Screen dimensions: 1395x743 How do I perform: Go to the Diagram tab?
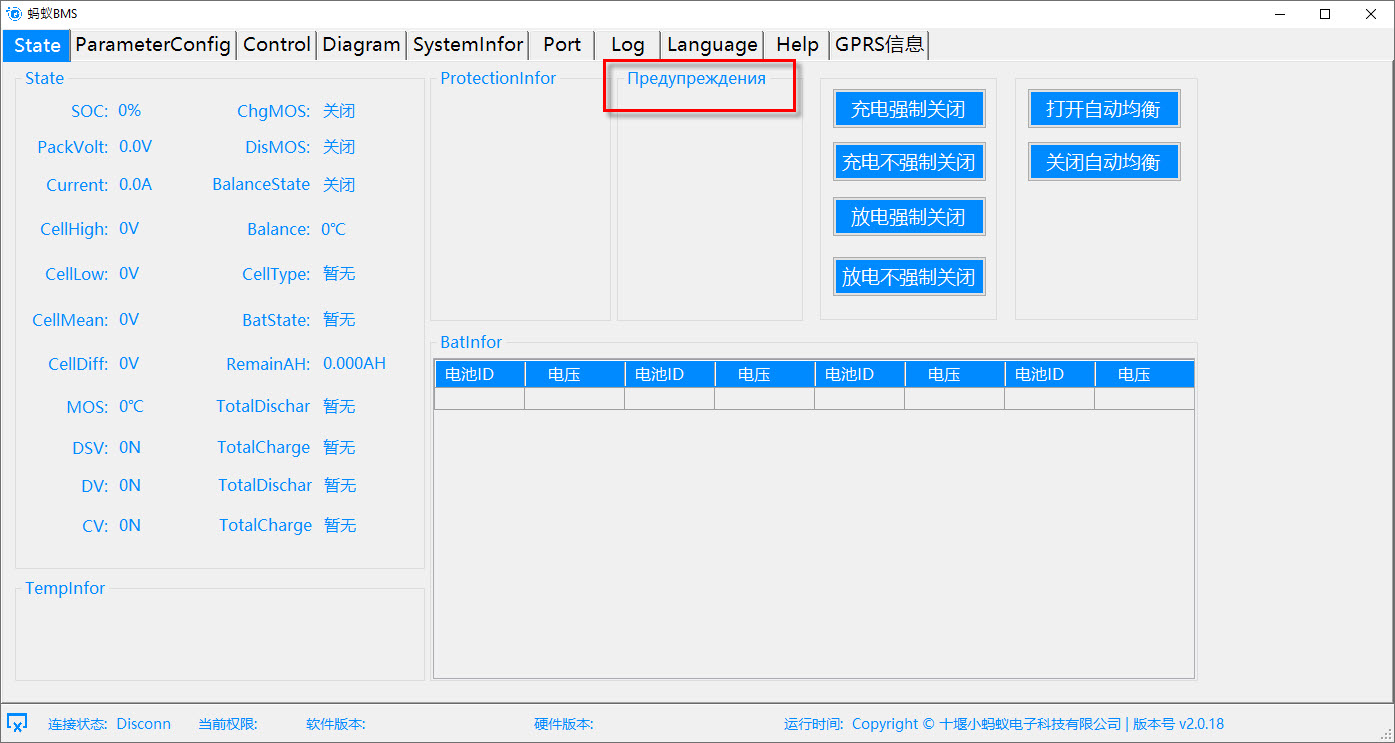pyautogui.click(x=361, y=45)
